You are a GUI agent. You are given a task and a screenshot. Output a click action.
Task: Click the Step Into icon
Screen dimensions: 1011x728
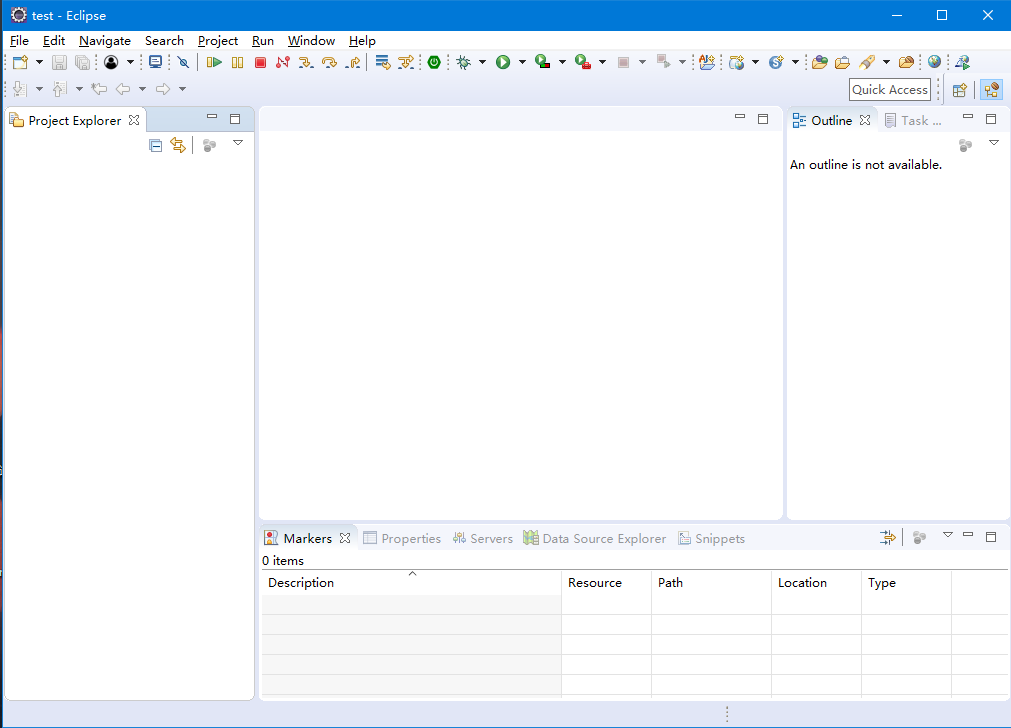[306, 62]
